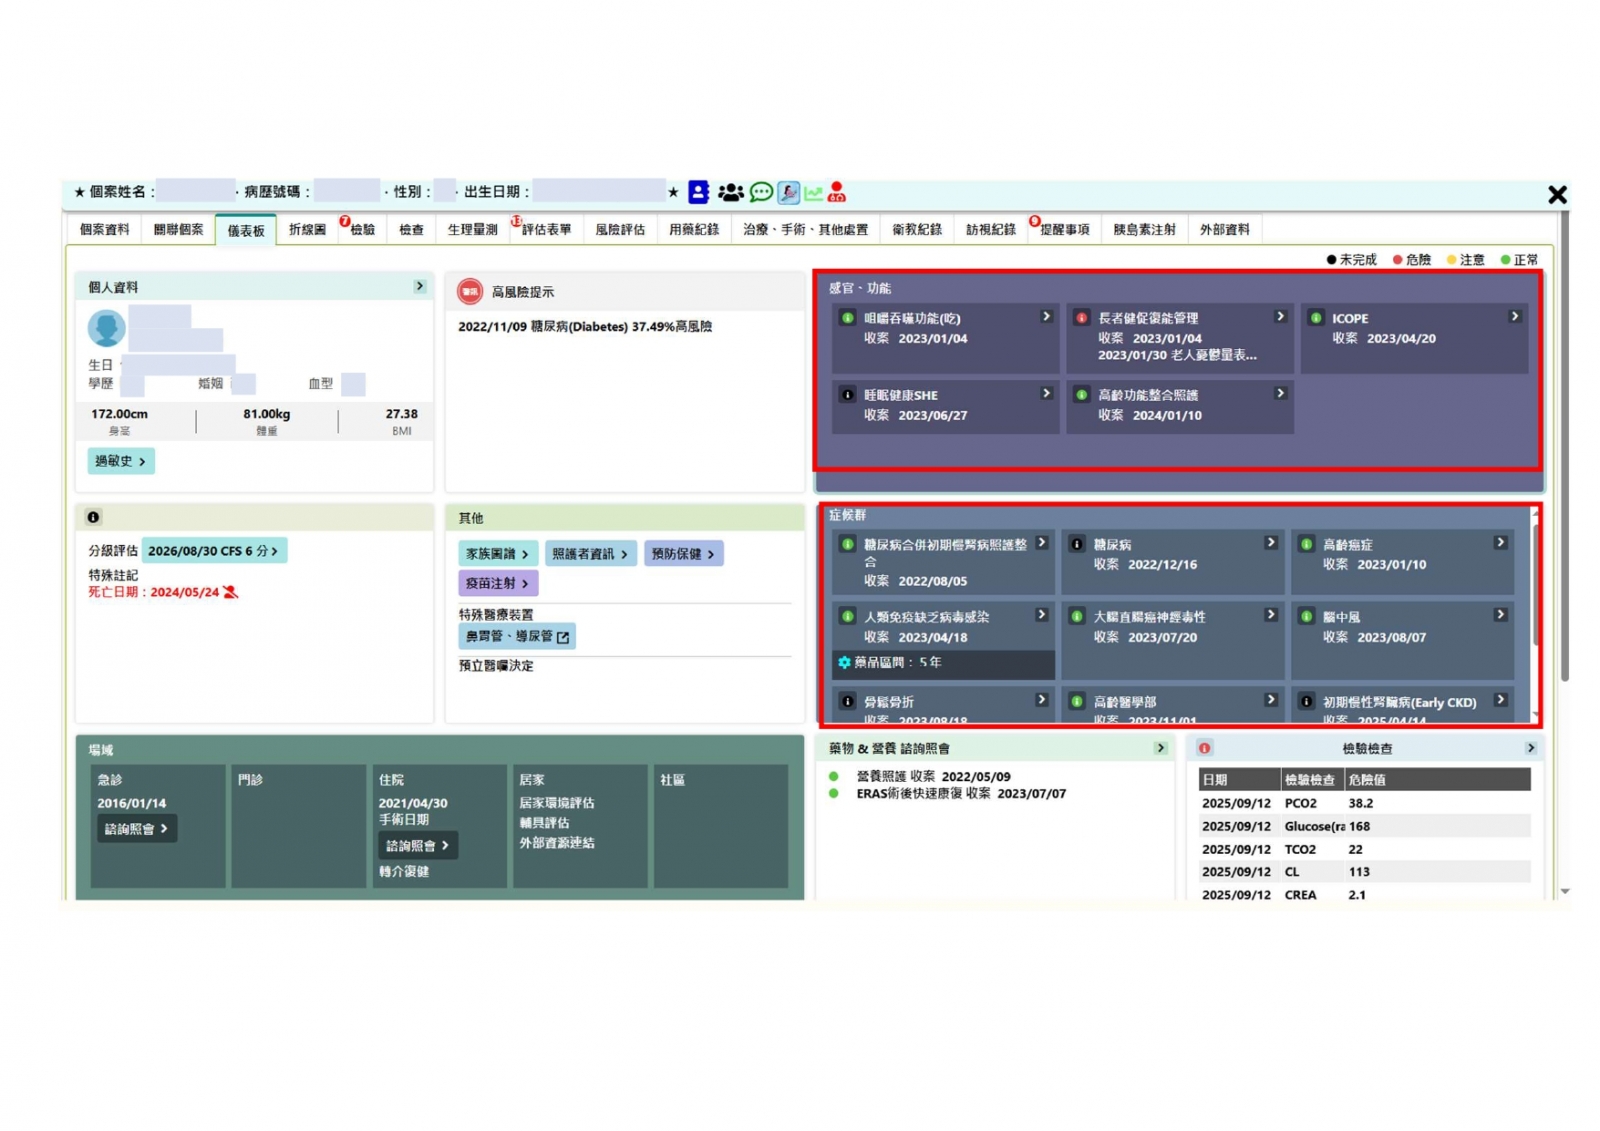
Task: Click the green line chart icon
Action: pyautogui.click(x=813, y=192)
